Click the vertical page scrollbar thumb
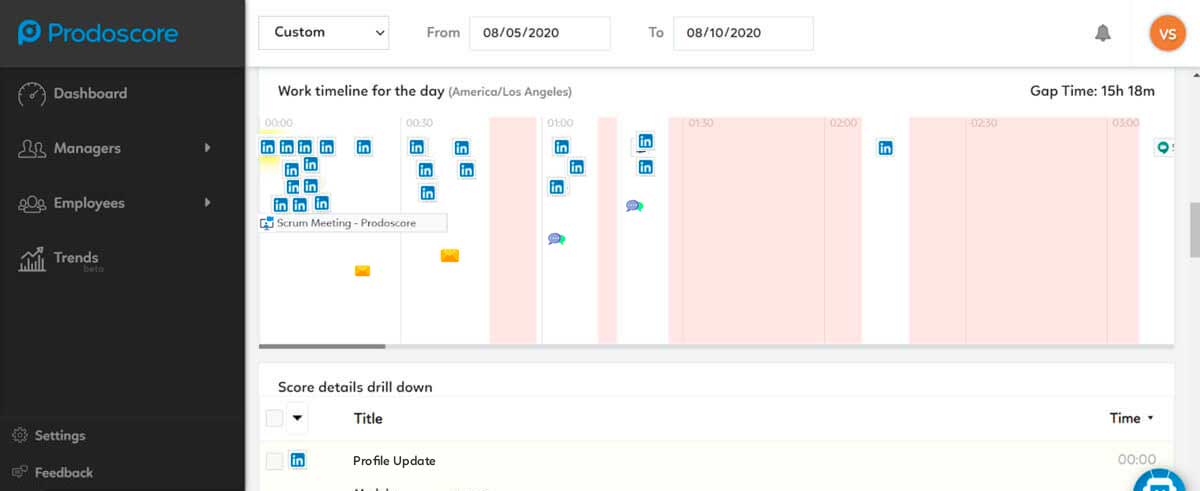The height and width of the screenshot is (491, 1200). (1193, 230)
